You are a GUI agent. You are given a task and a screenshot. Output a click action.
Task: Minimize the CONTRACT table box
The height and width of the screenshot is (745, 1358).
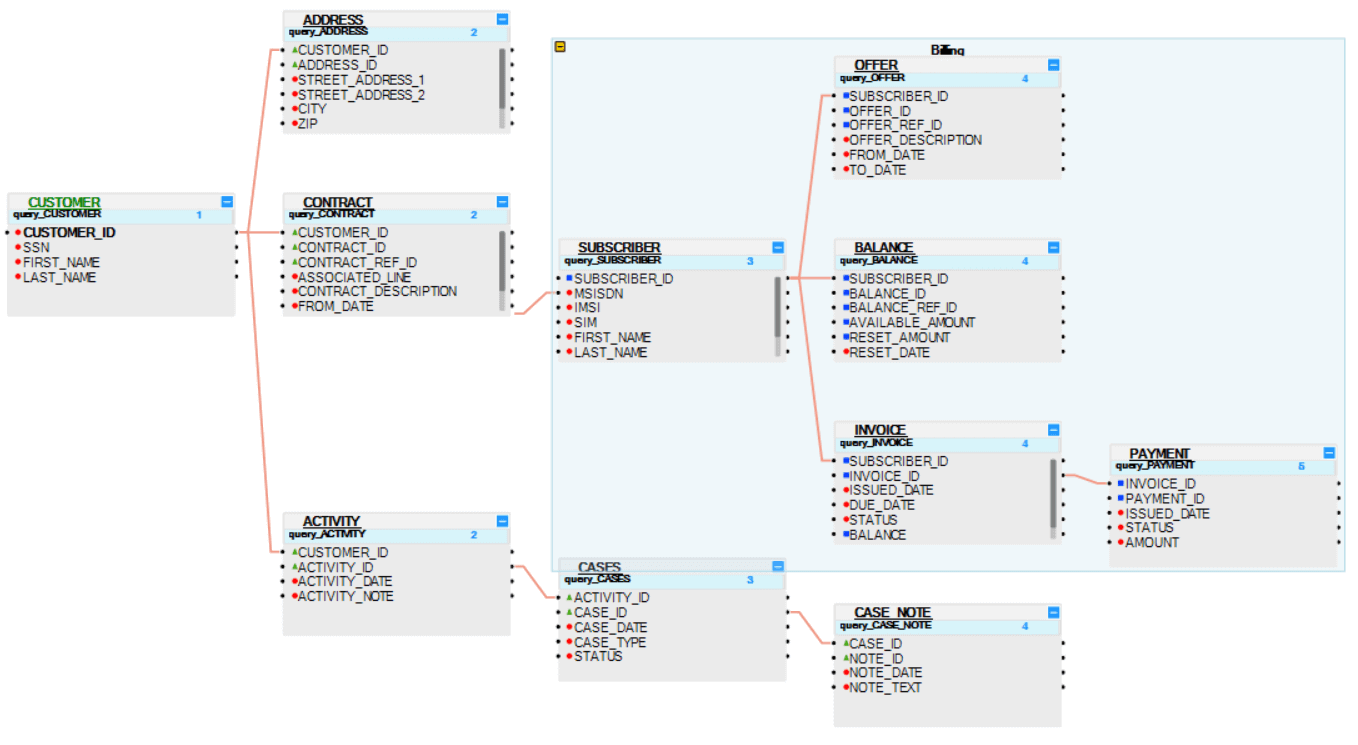coord(502,202)
